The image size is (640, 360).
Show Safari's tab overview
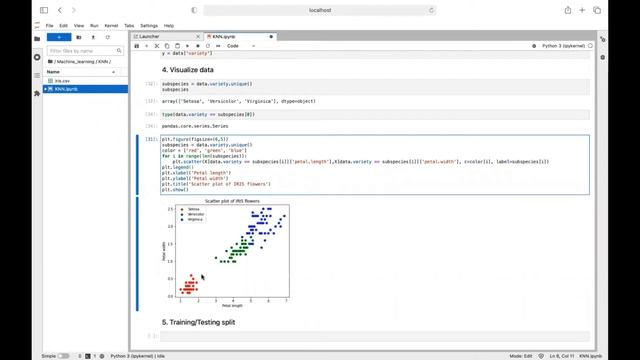597,10
